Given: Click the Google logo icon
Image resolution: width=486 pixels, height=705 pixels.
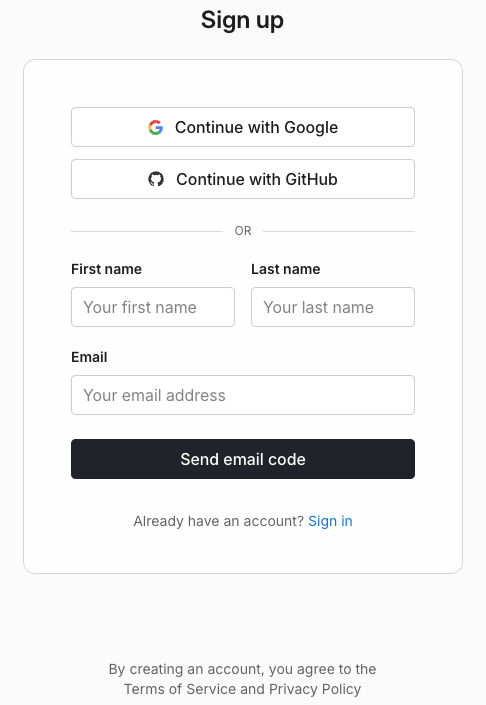Looking at the screenshot, I should click(x=156, y=128).
